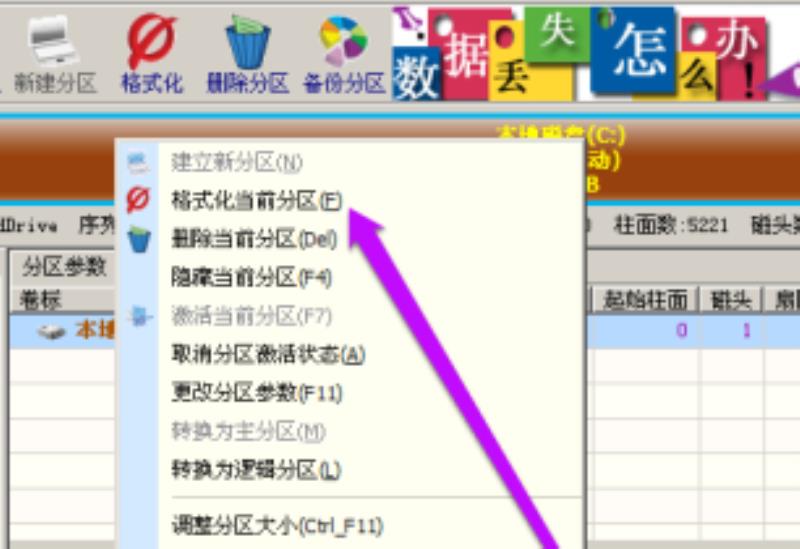Click the 删除分区 trash bin toolbar icon
Viewport: 800px width, 549px height.
coord(247,42)
